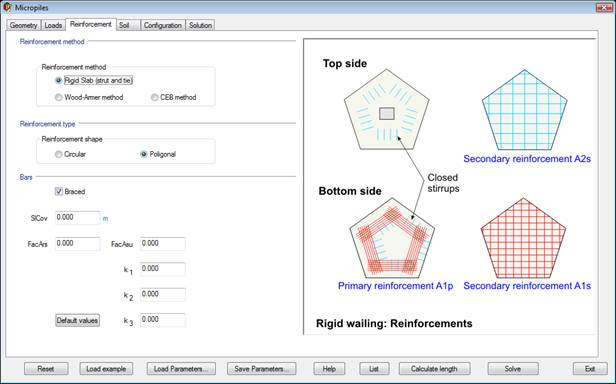Screen dimensions: 616x384
Task: Open Load Parameters dialog
Action: pos(181,369)
